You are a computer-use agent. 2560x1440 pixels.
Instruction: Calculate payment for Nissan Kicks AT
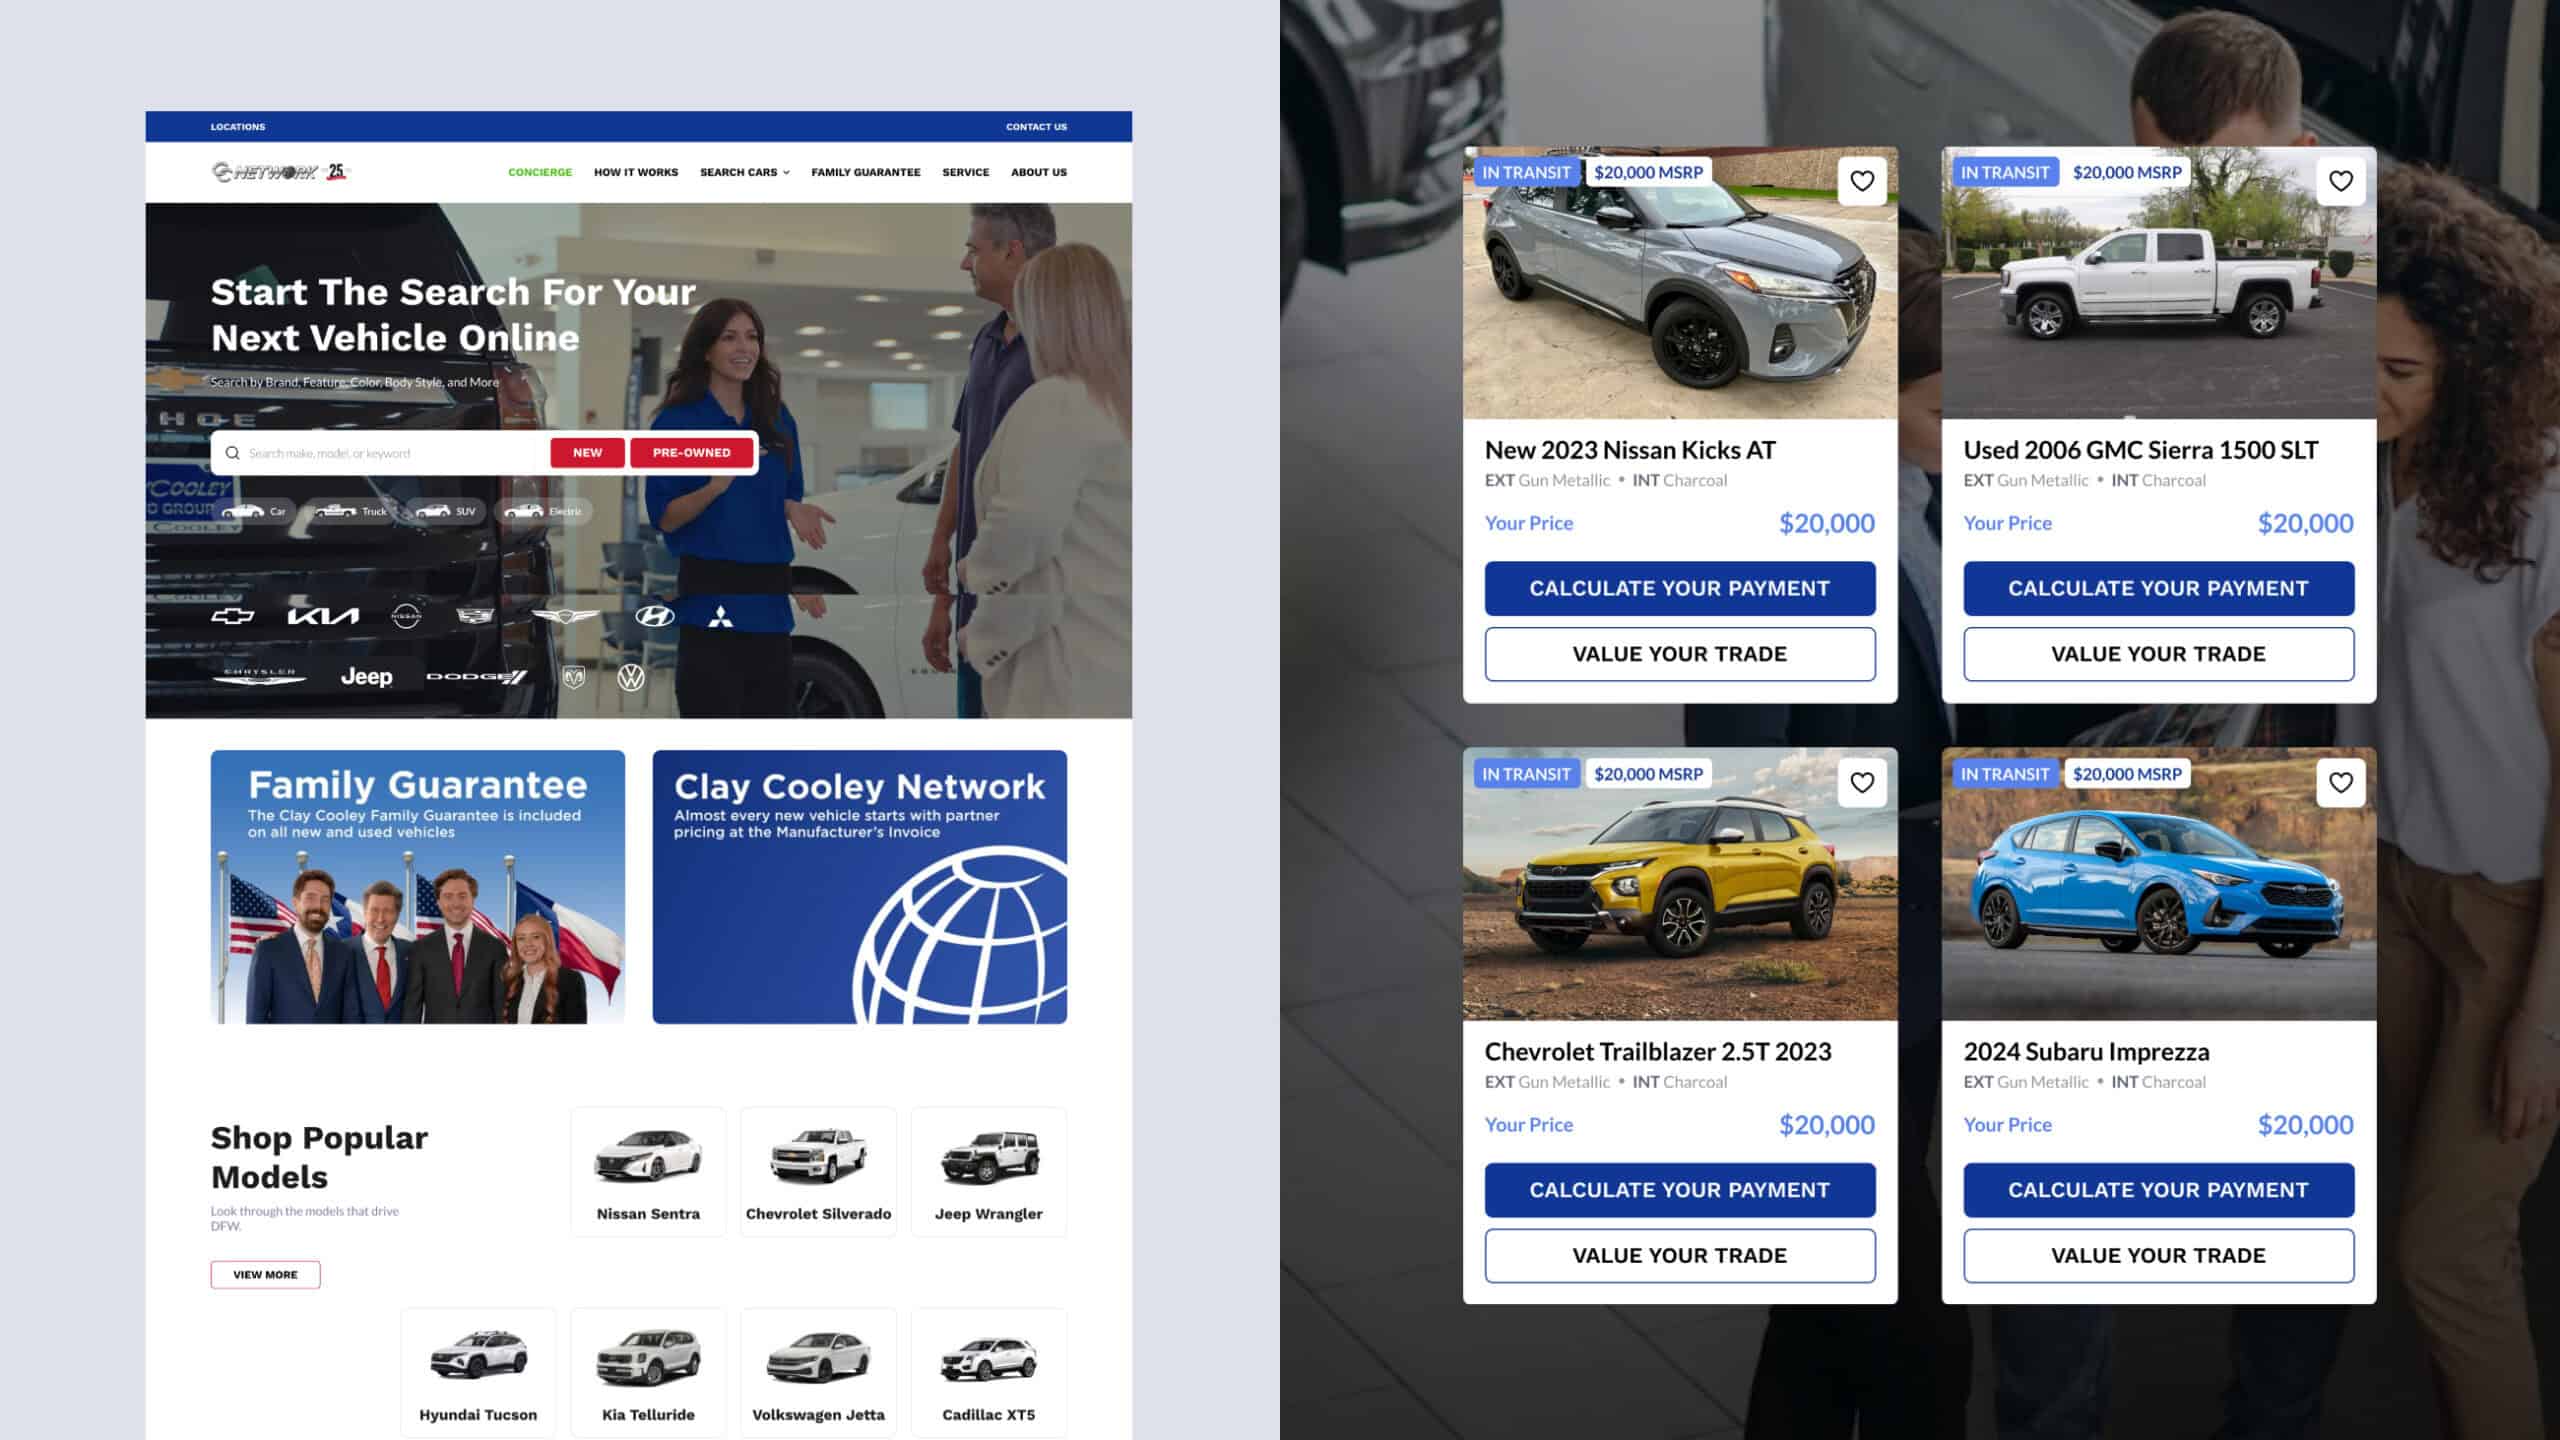pos(1680,588)
